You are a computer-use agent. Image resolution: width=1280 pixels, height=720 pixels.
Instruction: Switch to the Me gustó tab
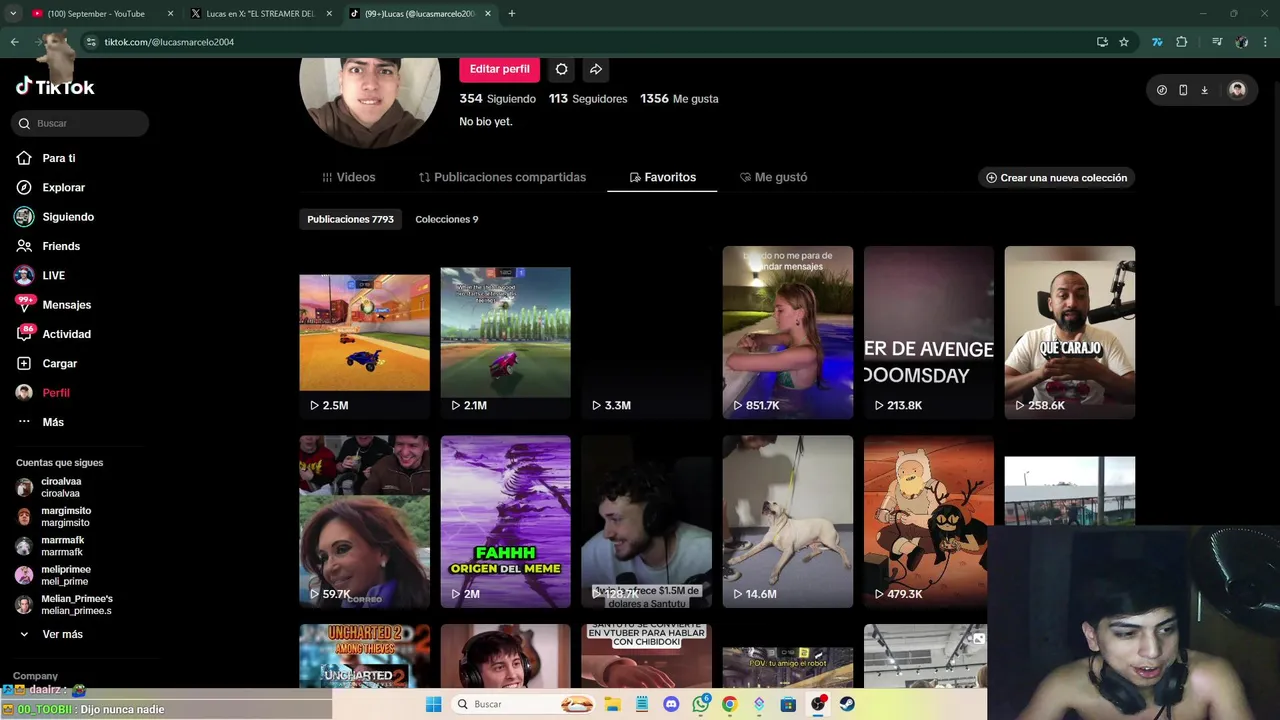point(773,177)
